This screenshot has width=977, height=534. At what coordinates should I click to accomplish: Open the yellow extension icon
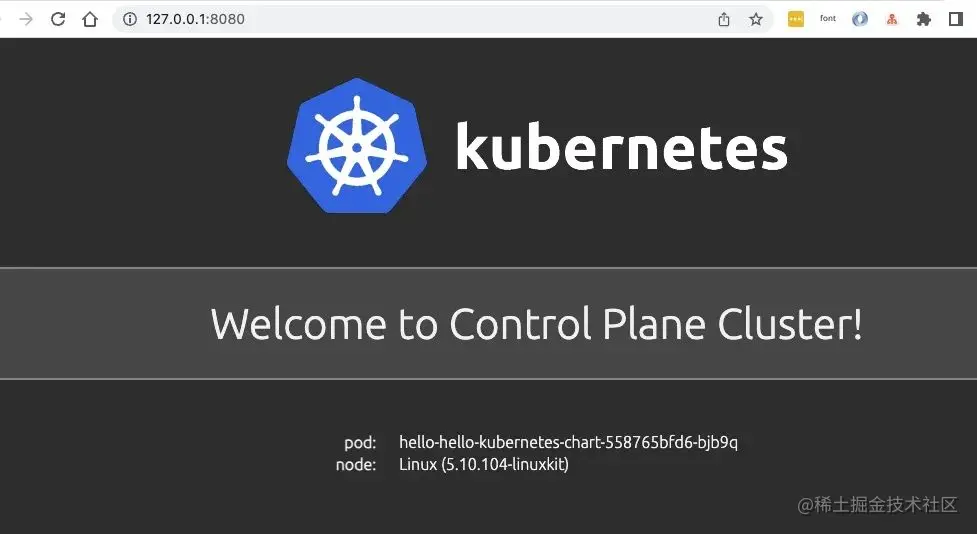(x=796, y=19)
